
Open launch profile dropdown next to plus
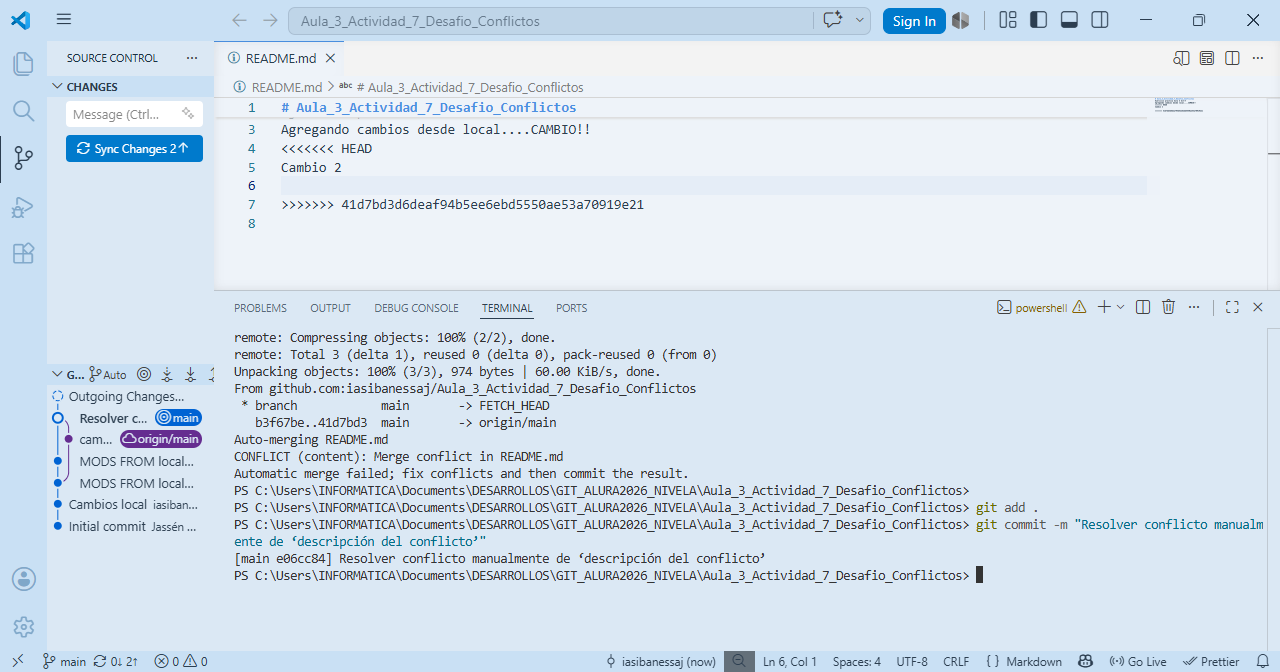[x=1120, y=307]
